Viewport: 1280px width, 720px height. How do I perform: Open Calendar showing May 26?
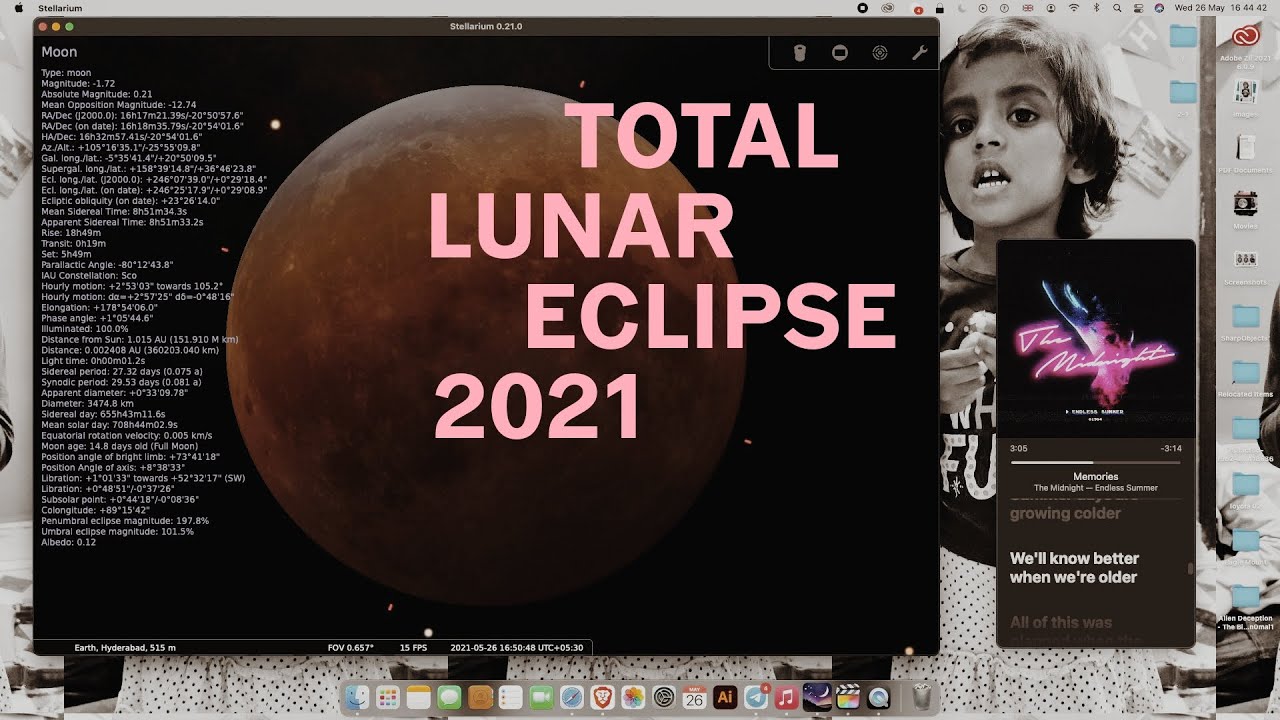pyautogui.click(x=694, y=697)
